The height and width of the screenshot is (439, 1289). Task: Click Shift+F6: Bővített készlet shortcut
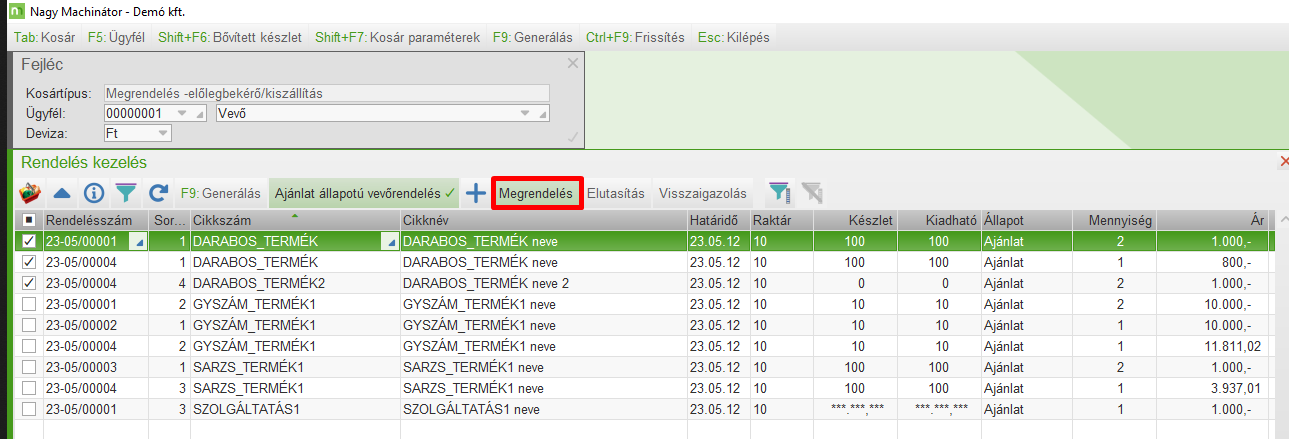[230, 37]
